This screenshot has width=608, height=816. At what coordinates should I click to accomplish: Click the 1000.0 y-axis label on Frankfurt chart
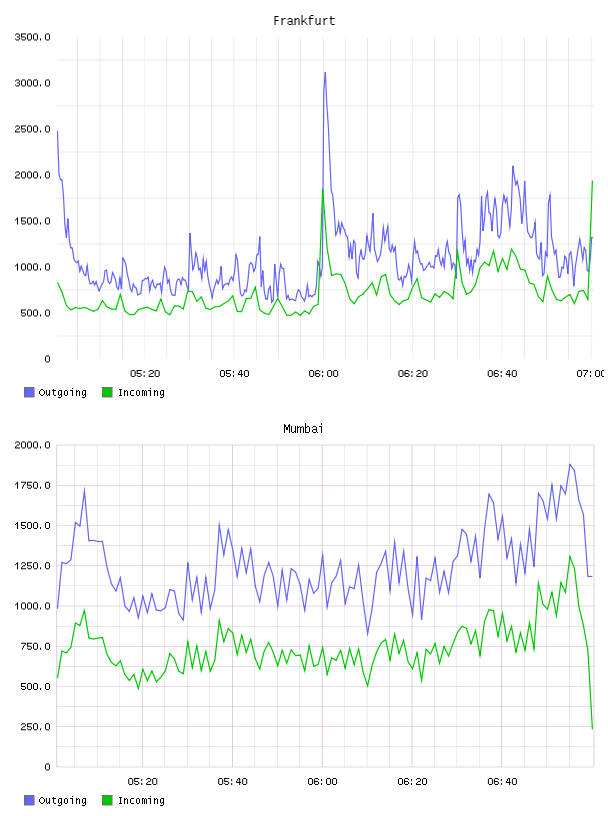(x=33, y=267)
